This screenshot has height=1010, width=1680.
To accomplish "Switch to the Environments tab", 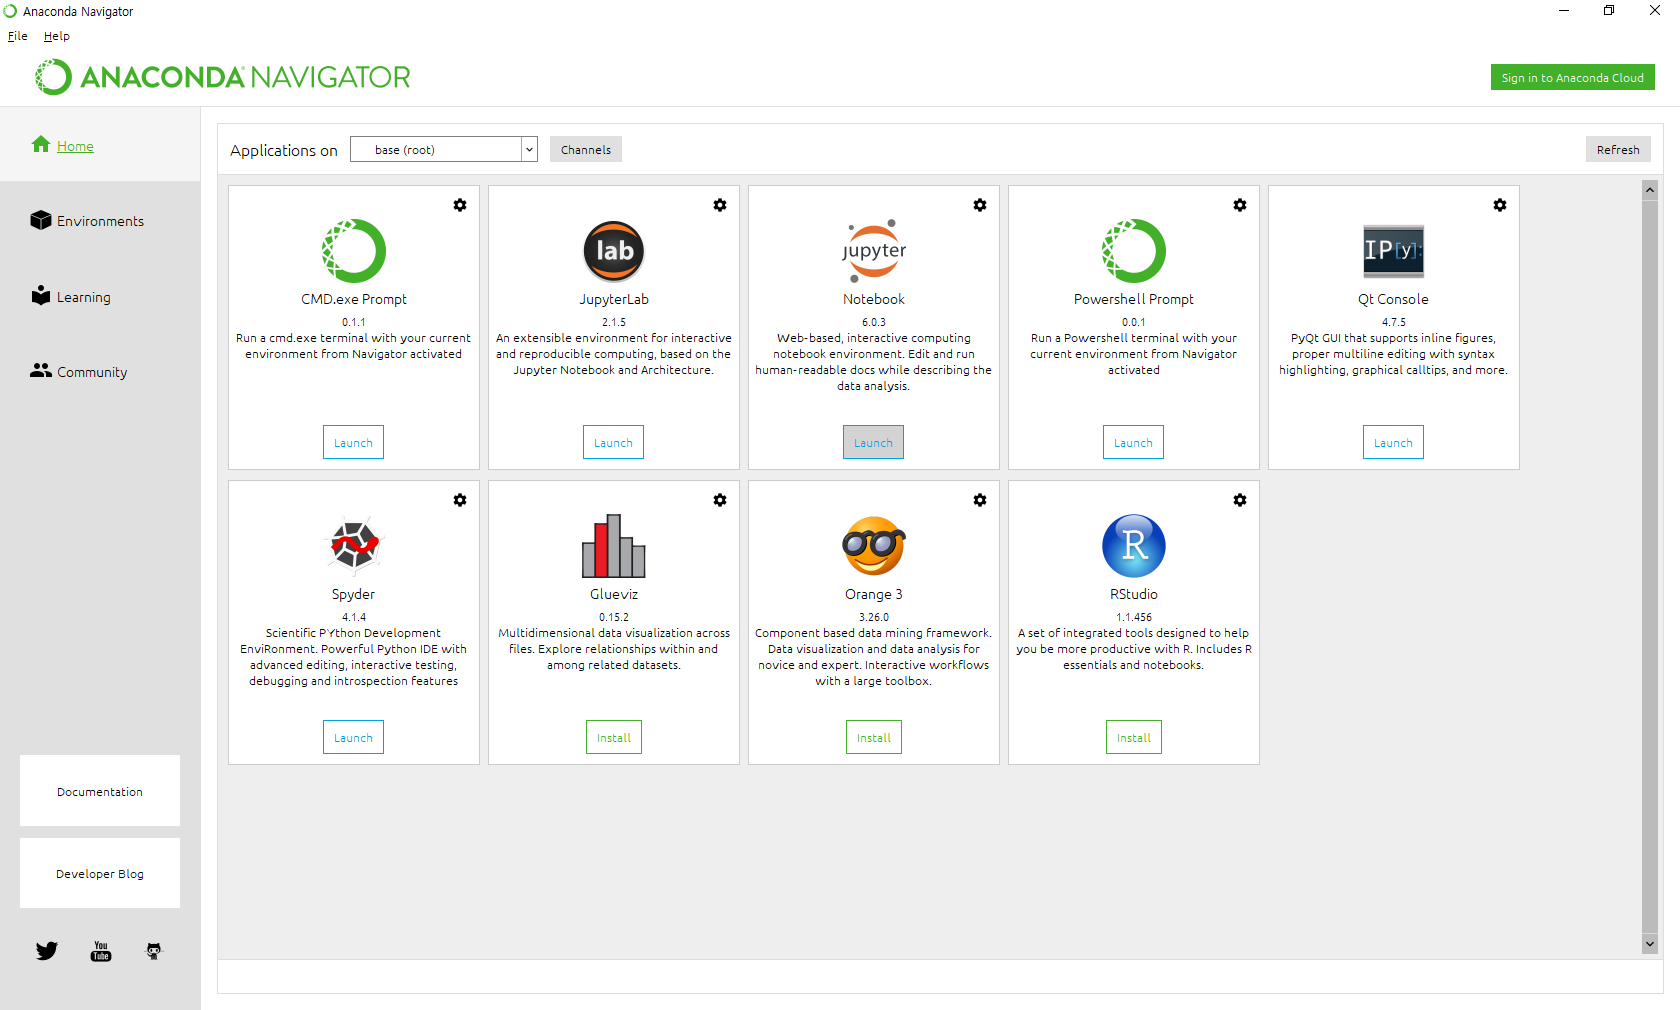I will coord(100,221).
